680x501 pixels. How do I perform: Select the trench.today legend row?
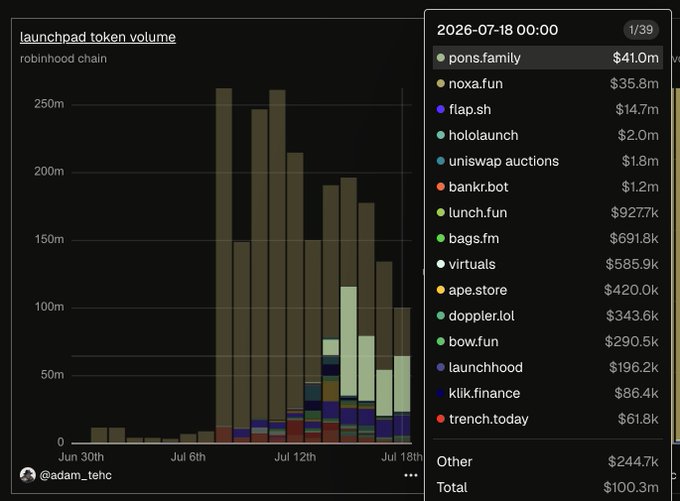tap(548, 419)
